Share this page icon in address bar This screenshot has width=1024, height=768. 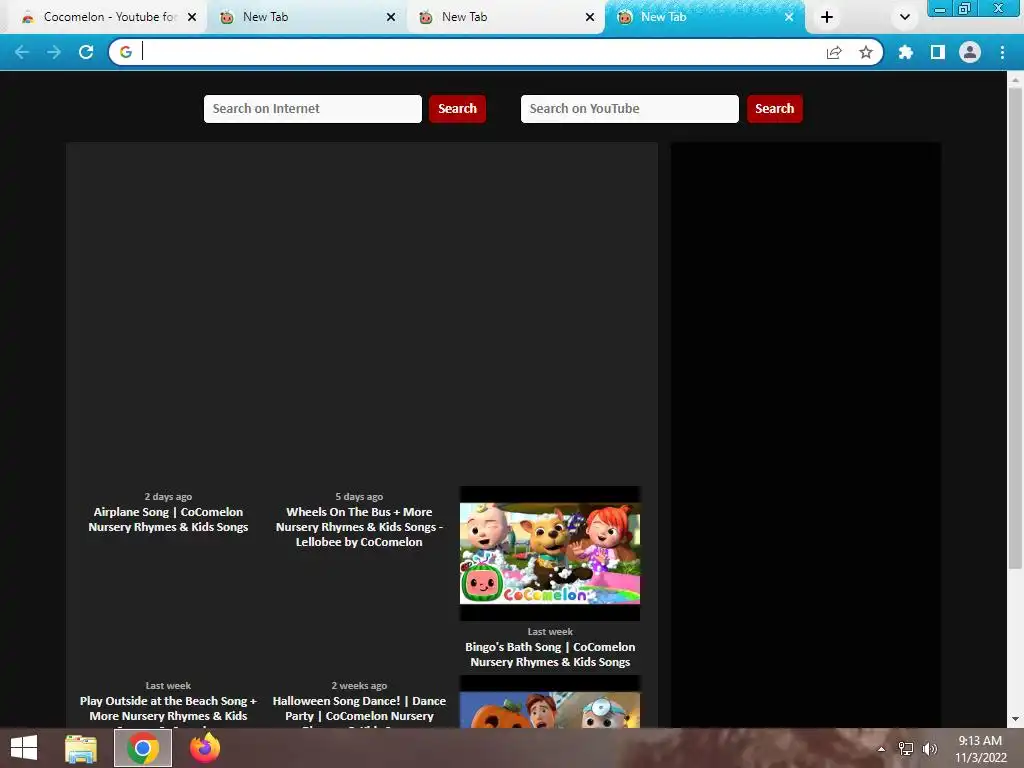[x=834, y=52]
